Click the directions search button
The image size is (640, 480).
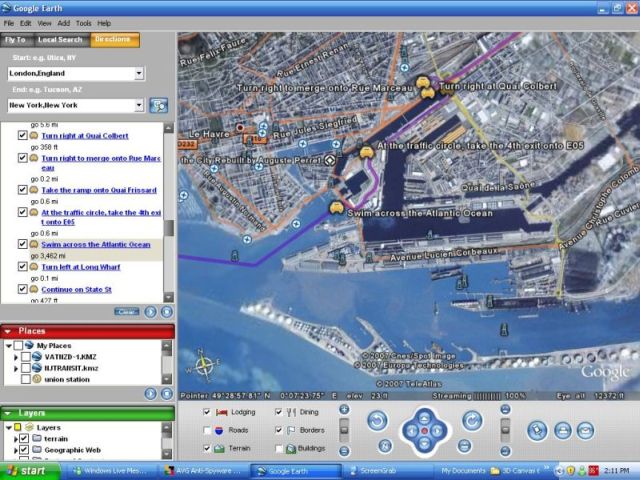(x=158, y=105)
